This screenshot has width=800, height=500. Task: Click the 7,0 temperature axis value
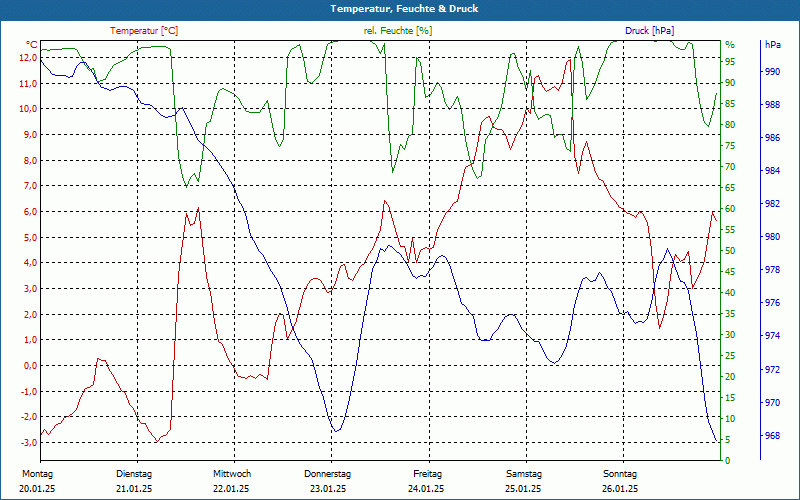coord(30,186)
